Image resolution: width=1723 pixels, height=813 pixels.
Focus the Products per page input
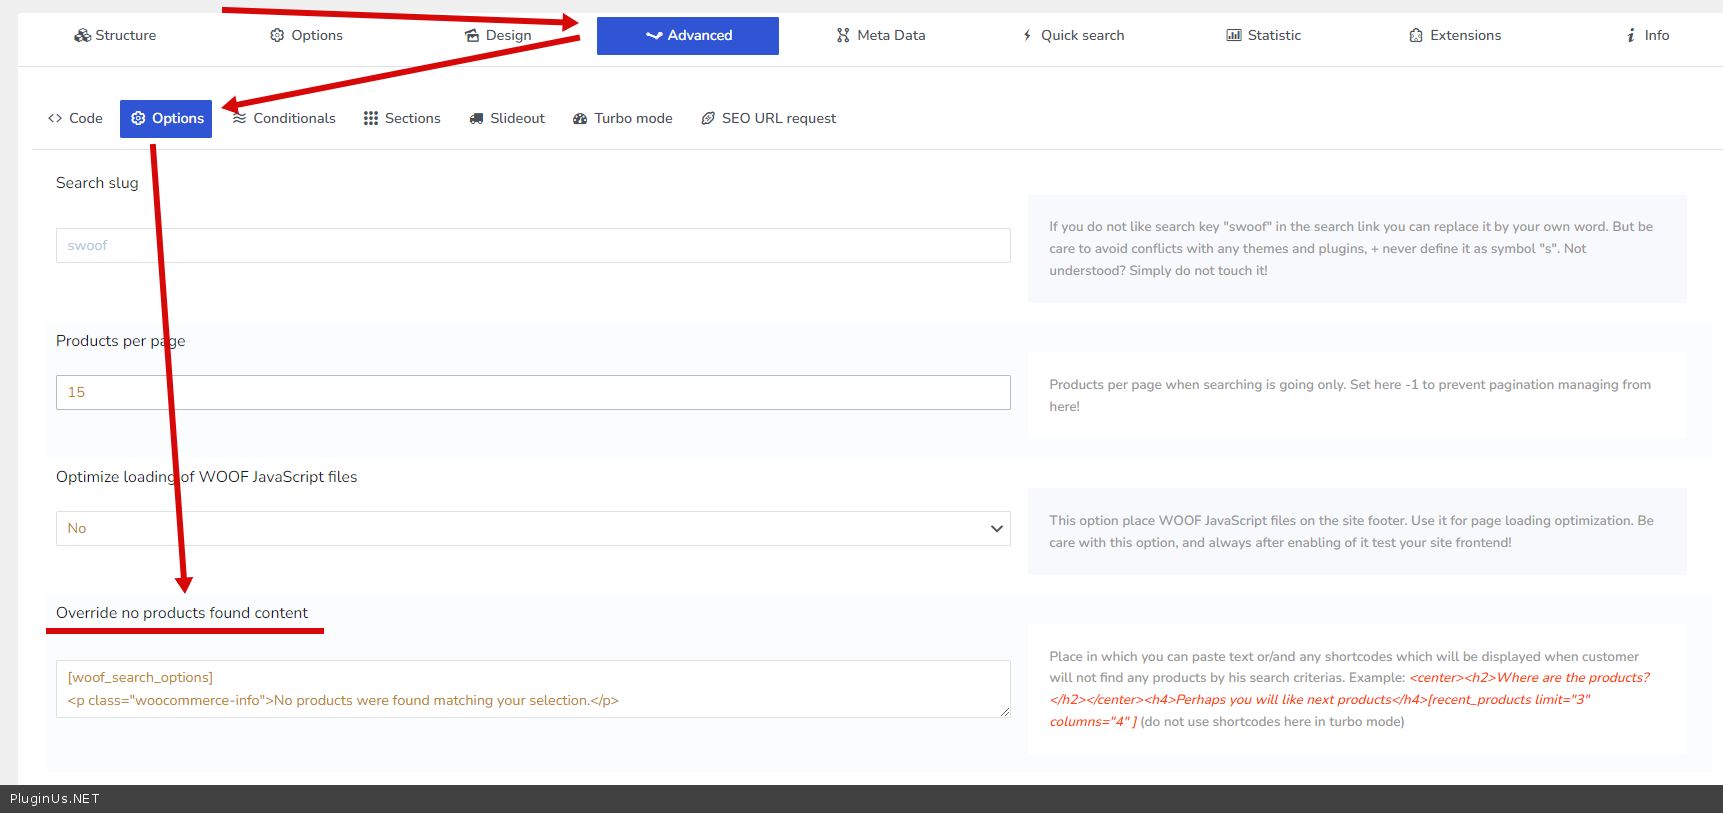(x=533, y=393)
